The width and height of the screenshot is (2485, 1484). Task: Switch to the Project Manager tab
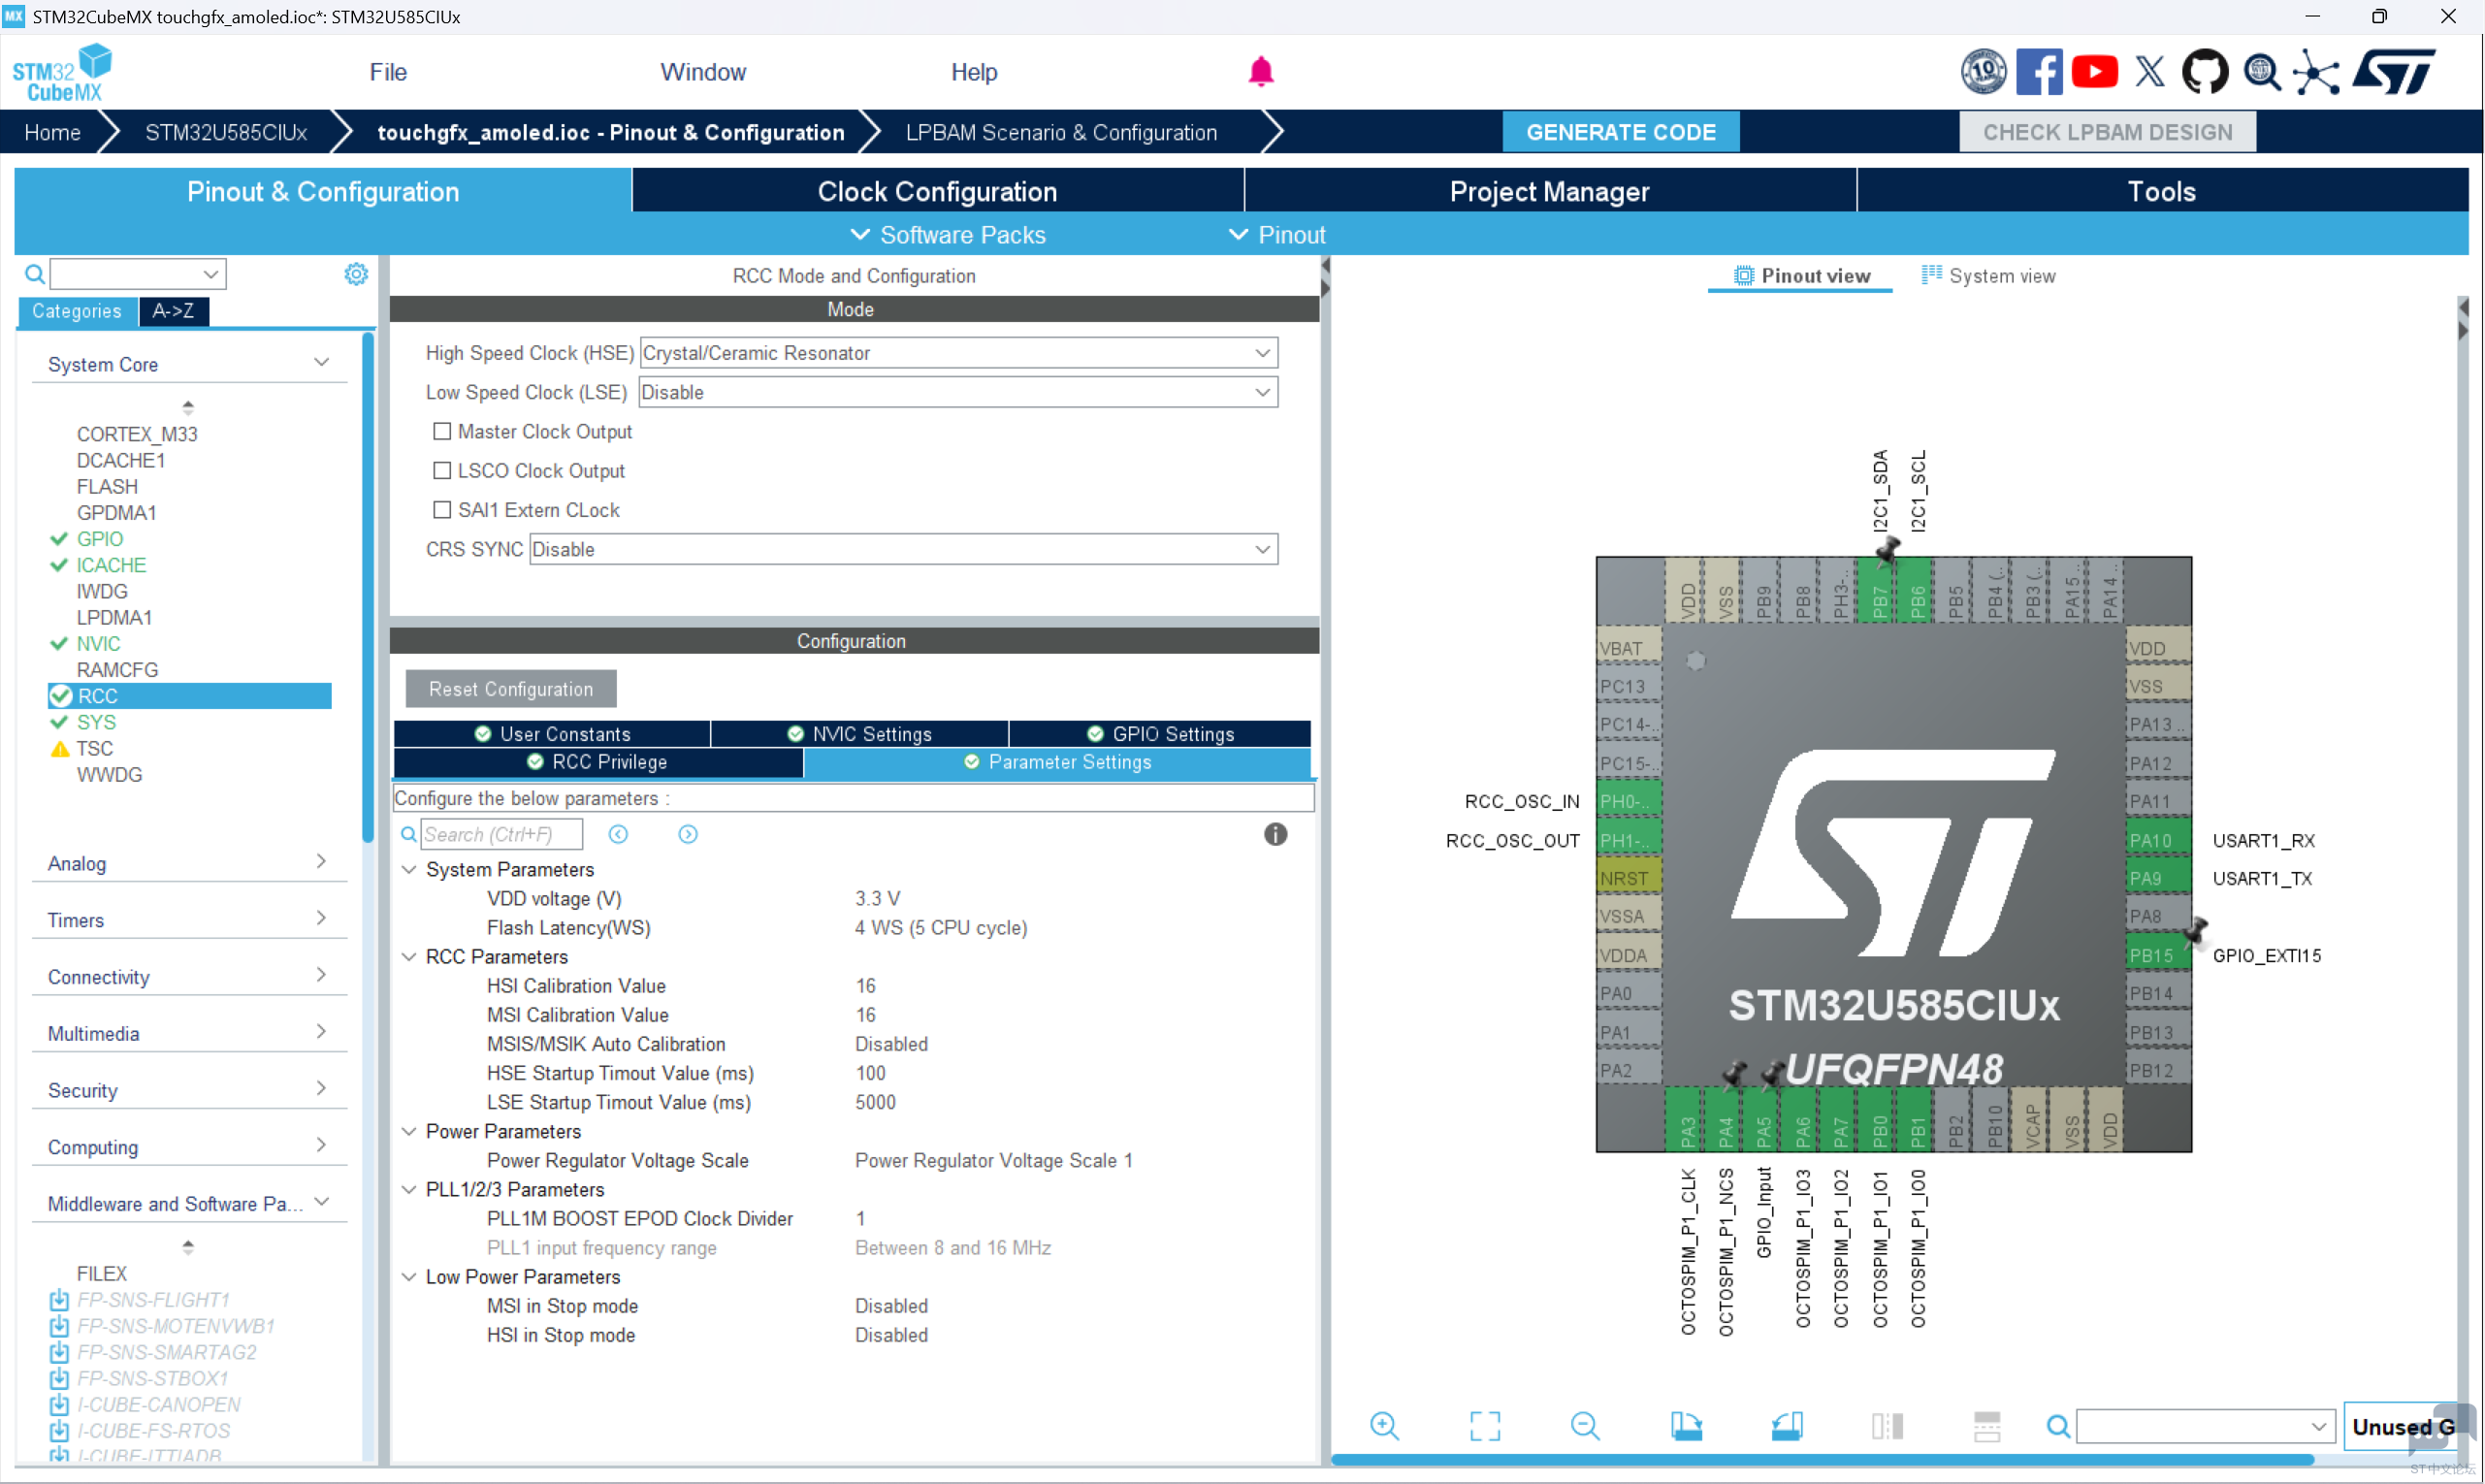click(1549, 191)
